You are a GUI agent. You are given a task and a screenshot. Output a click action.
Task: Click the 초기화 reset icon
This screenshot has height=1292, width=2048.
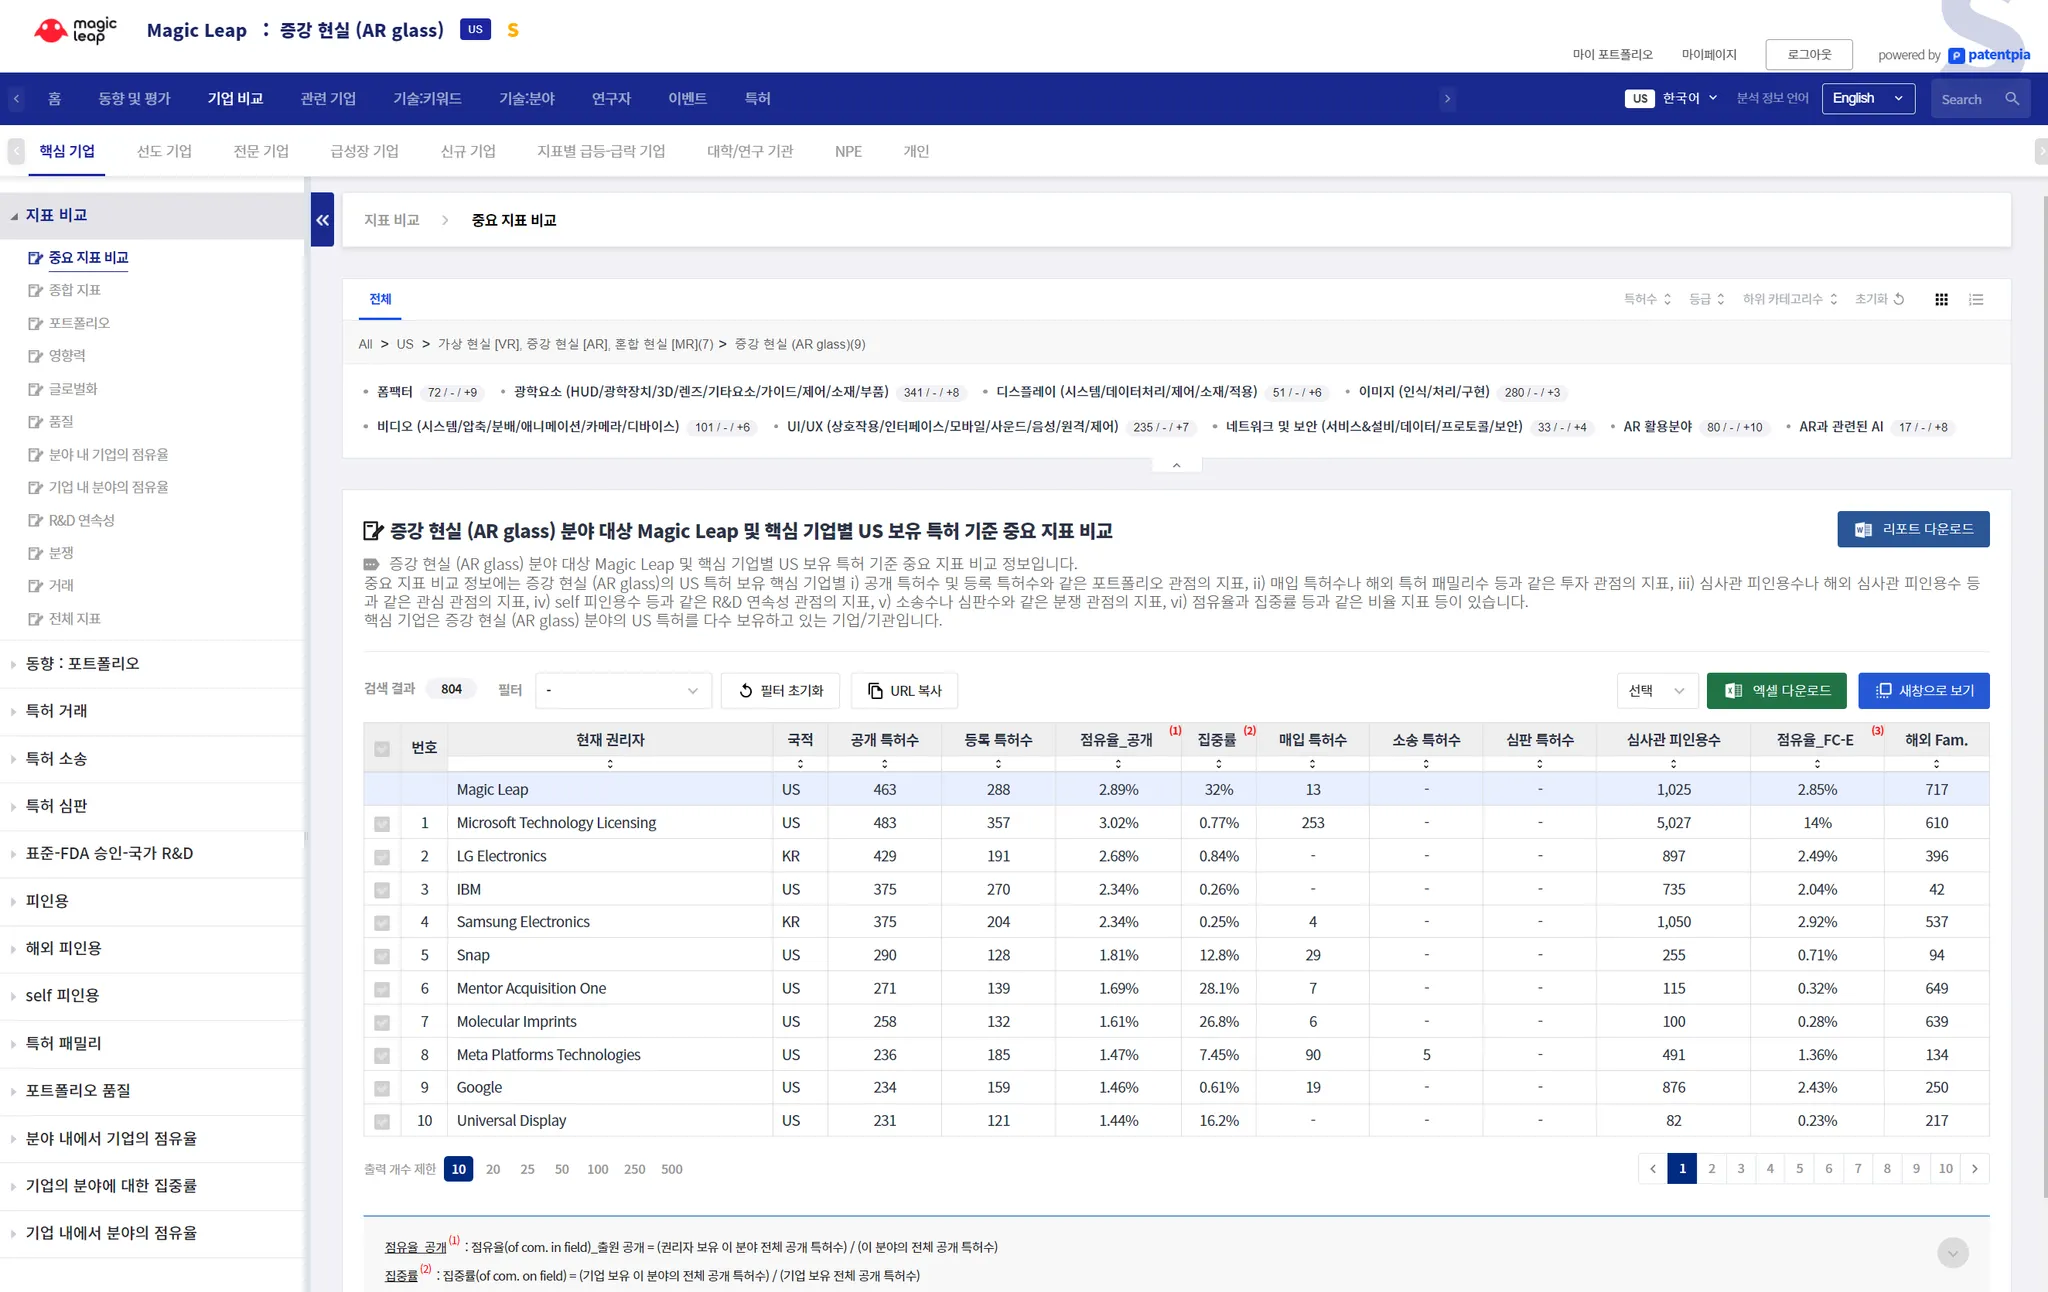(1899, 299)
